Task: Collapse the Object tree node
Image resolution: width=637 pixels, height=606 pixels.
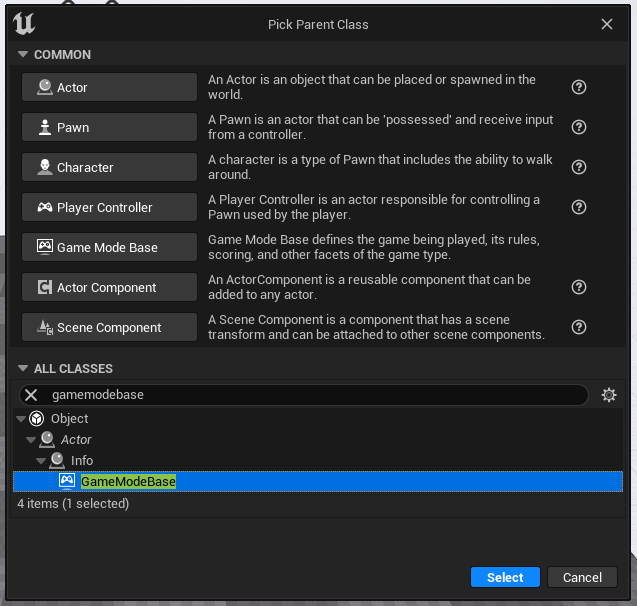Action: (x=21, y=419)
